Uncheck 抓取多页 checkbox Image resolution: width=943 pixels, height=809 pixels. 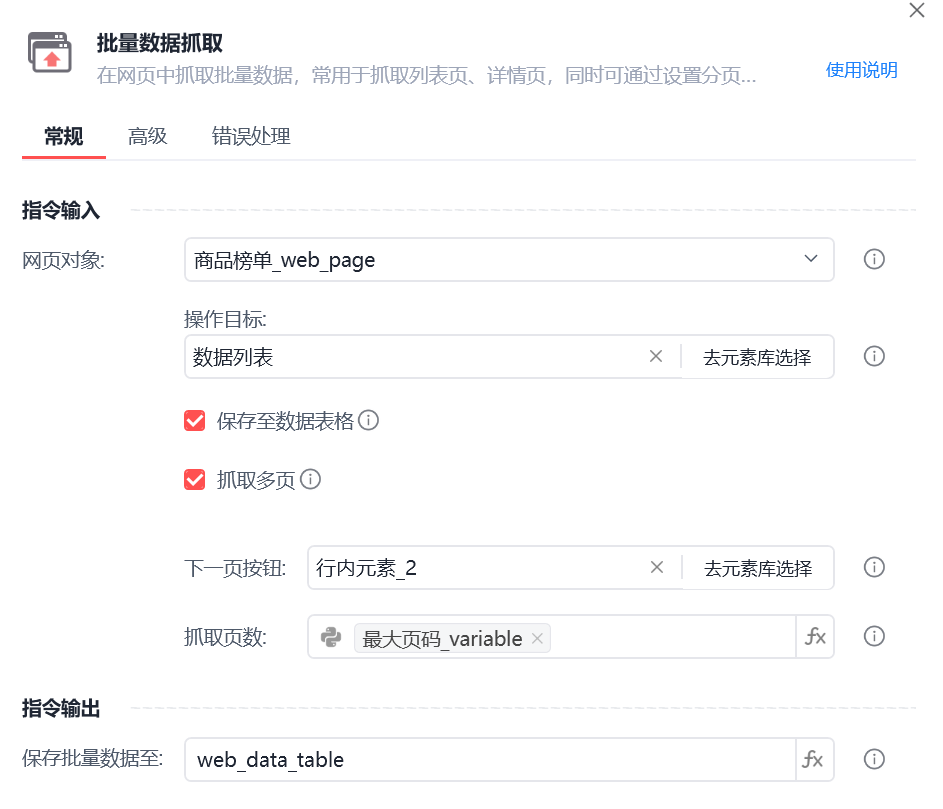pyautogui.click(x=194, y=480)
